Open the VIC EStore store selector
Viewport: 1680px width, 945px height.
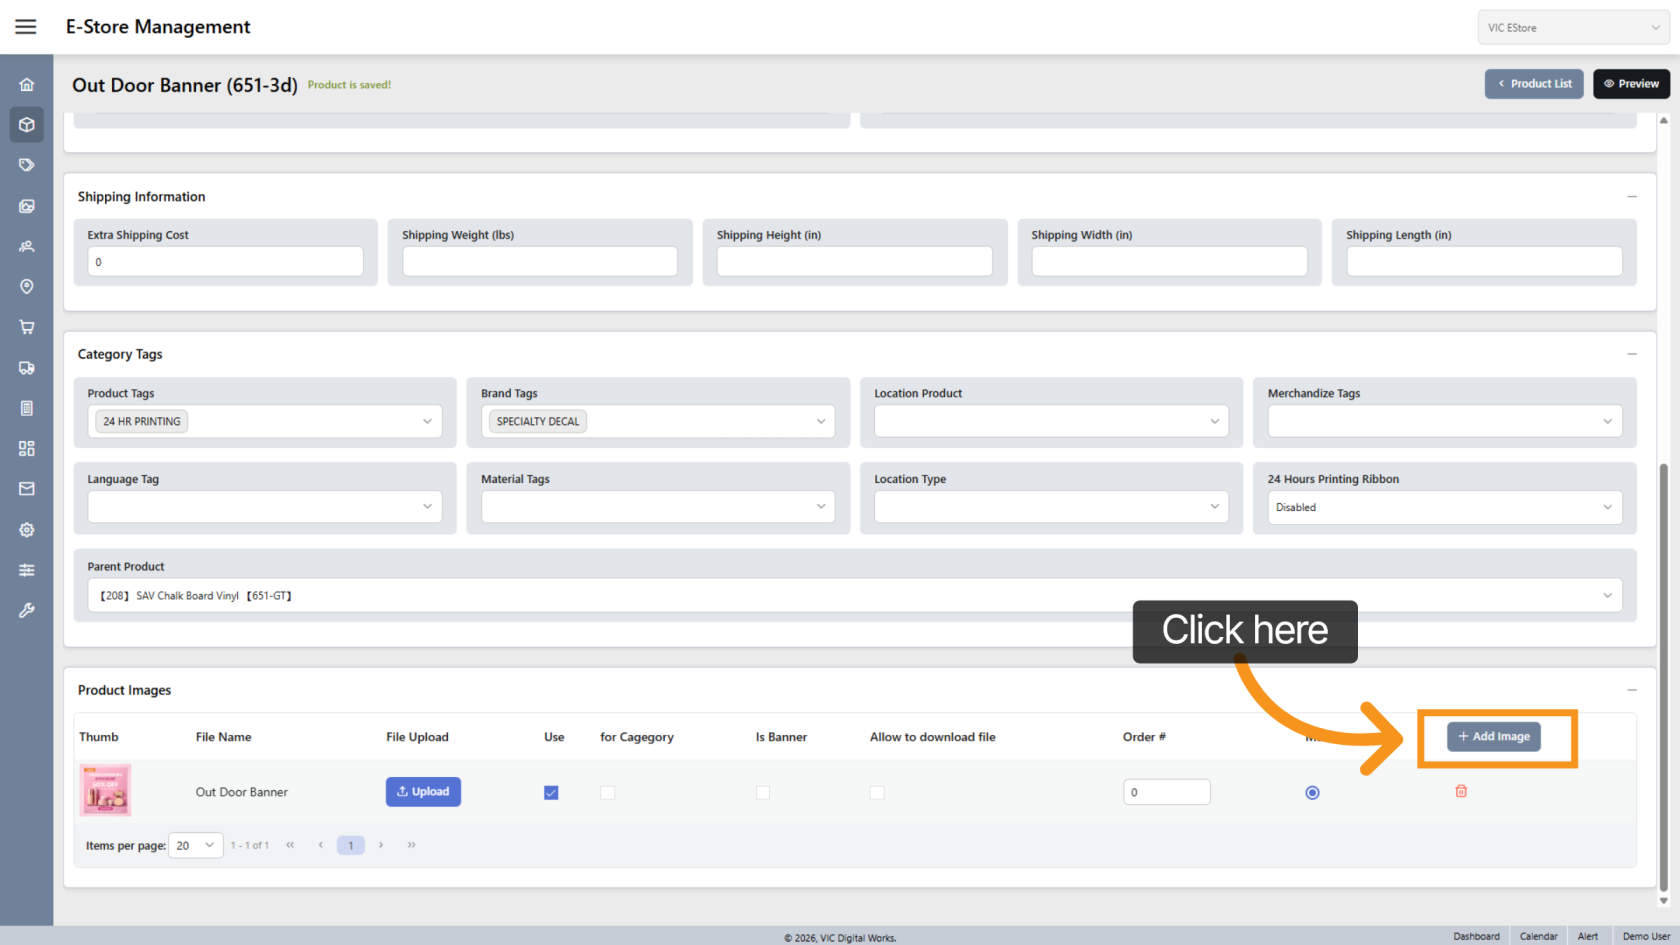coord(1573,28)
